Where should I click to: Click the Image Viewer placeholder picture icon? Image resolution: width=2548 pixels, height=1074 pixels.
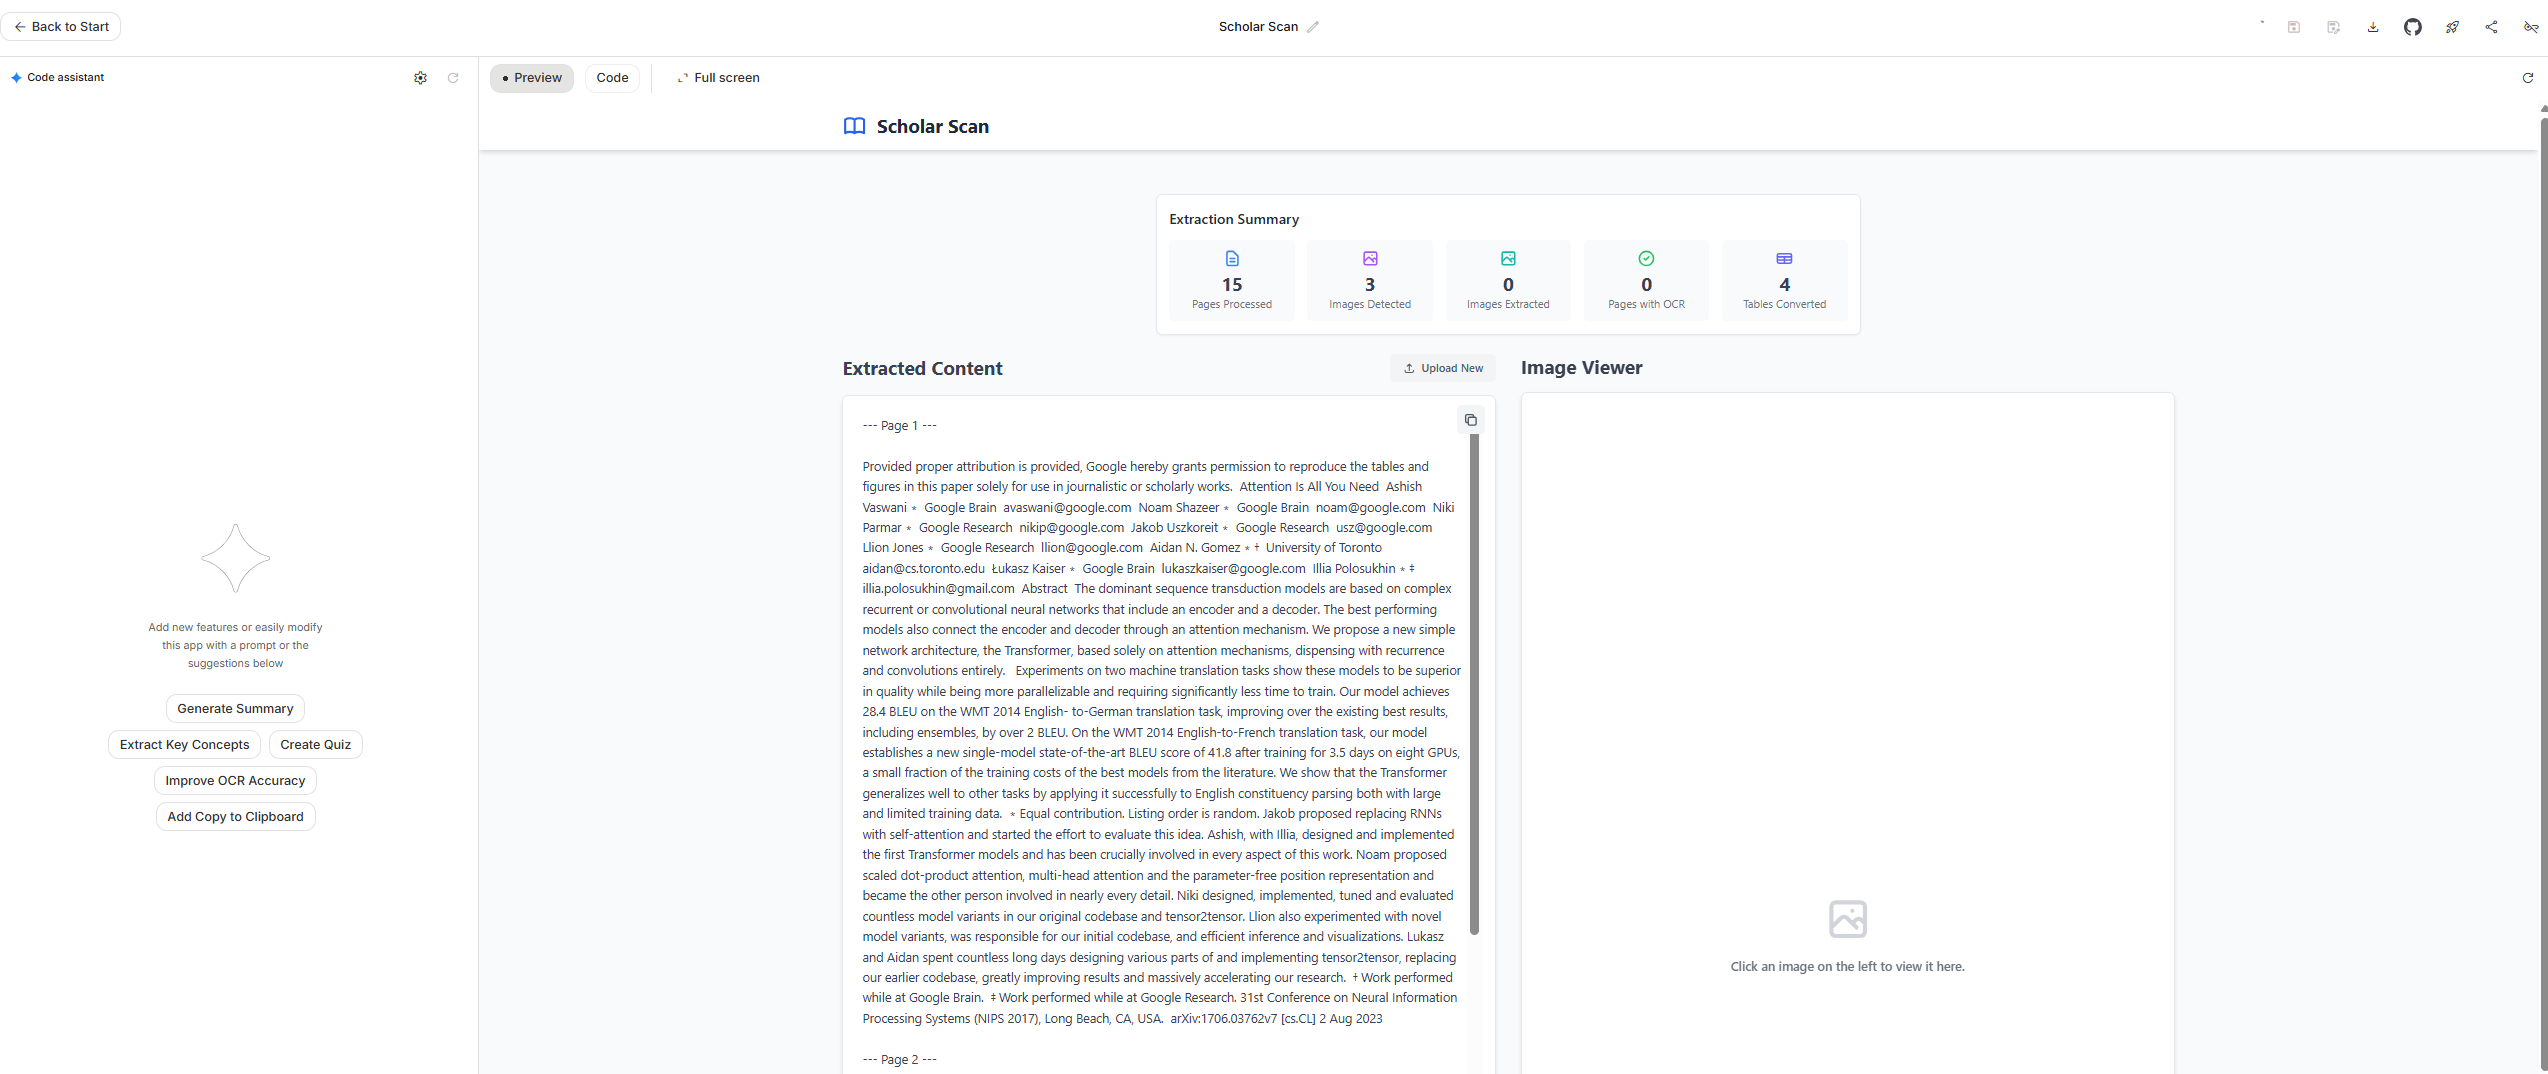[x=1848, y=919]
